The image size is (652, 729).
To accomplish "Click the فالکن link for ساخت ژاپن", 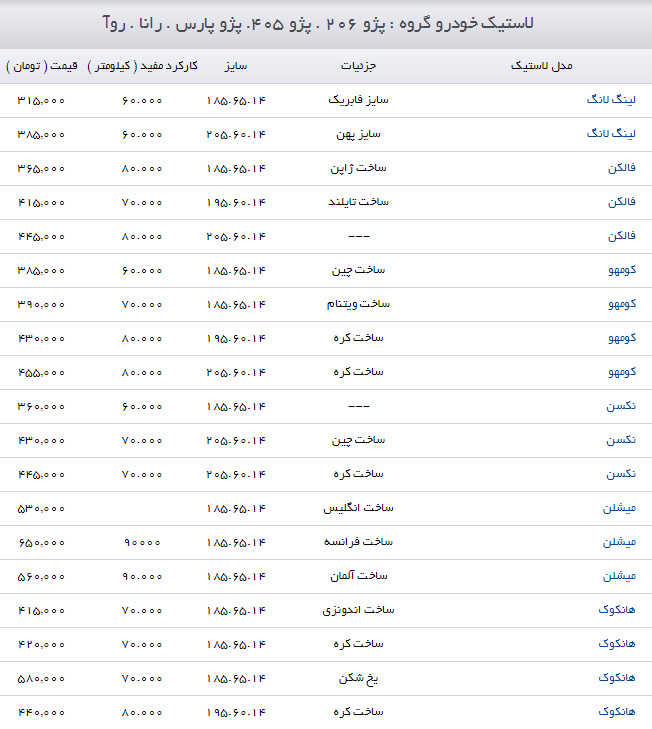I will click(x=621, y=168).
